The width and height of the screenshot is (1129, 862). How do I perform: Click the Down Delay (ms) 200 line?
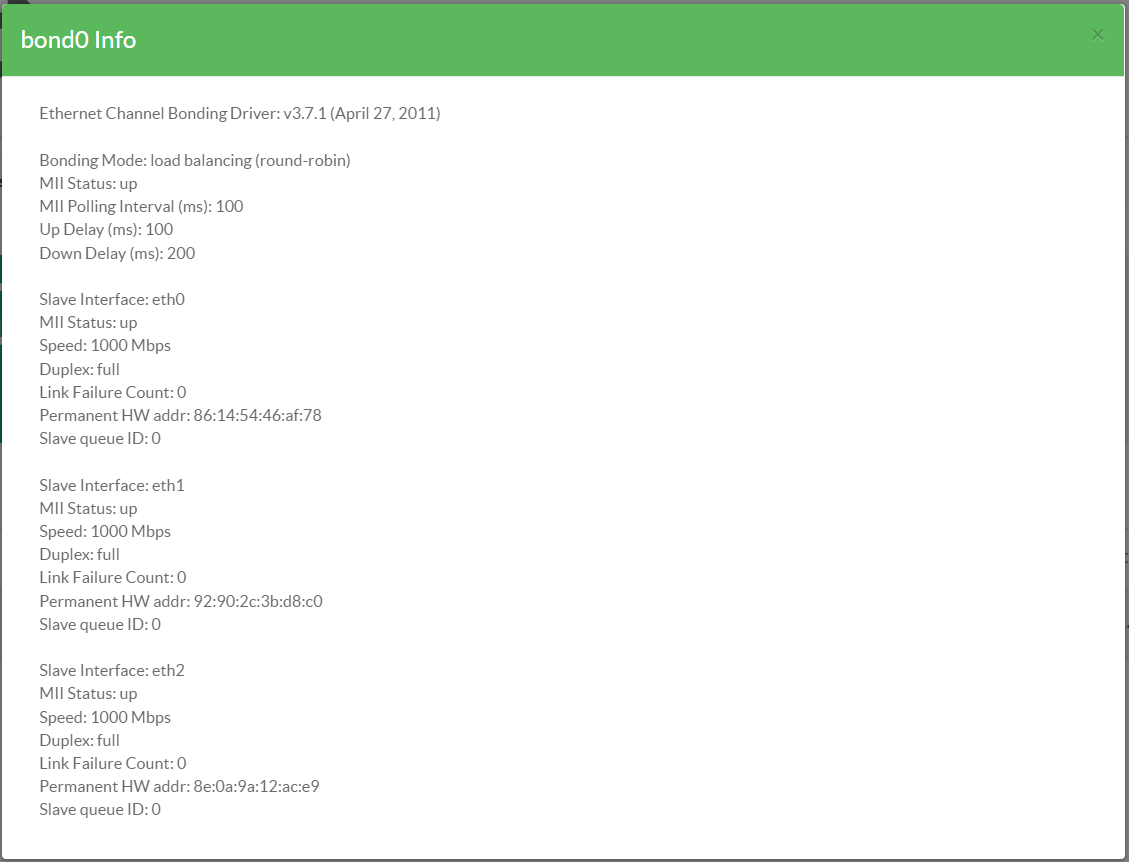117,253
